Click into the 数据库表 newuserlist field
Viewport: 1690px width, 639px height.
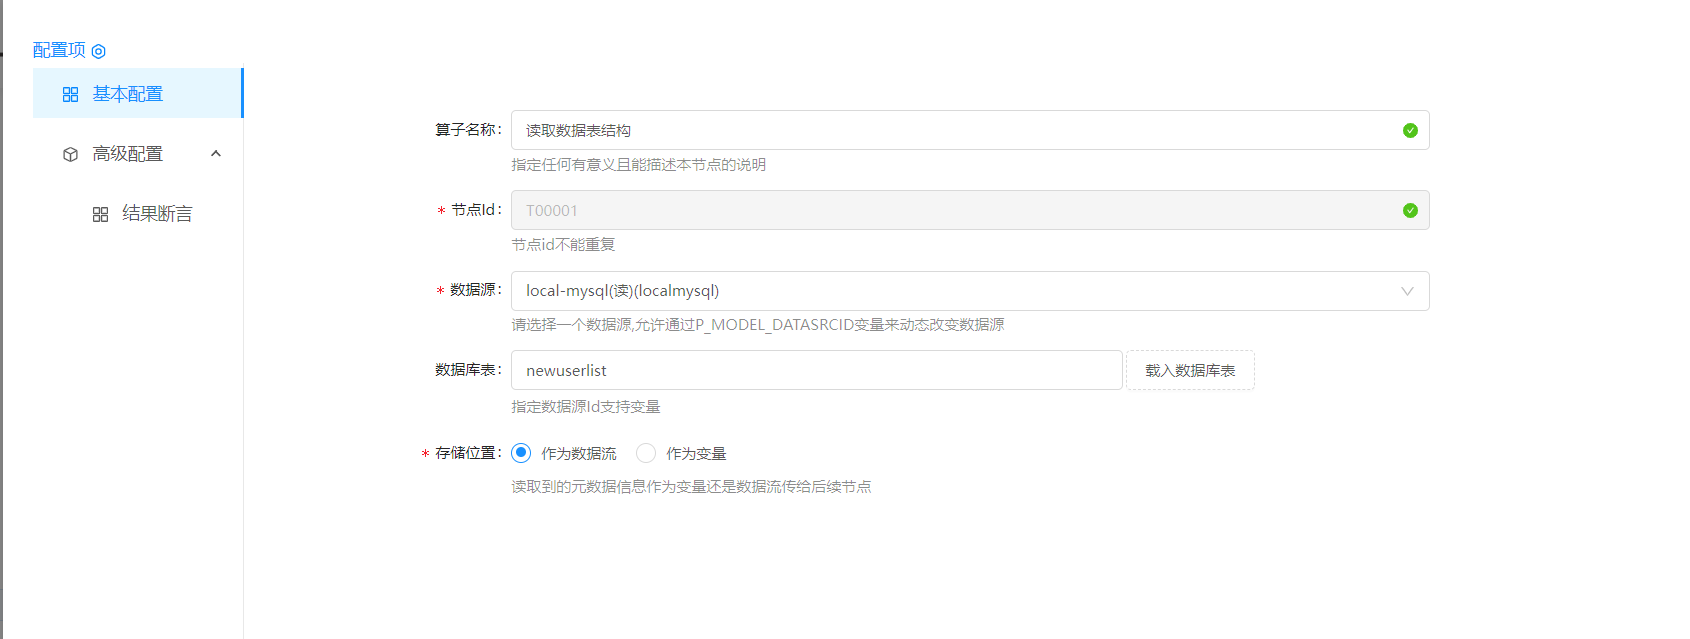click(815, 370)
